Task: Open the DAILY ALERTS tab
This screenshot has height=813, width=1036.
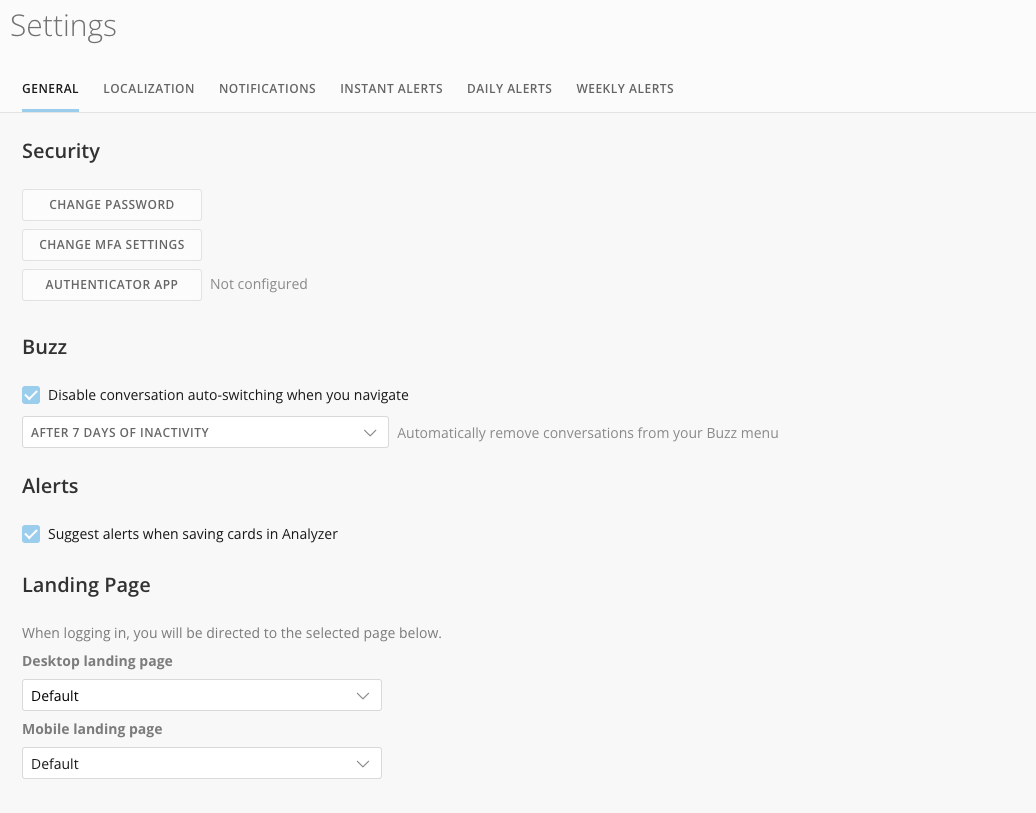Action: point(509,88)
